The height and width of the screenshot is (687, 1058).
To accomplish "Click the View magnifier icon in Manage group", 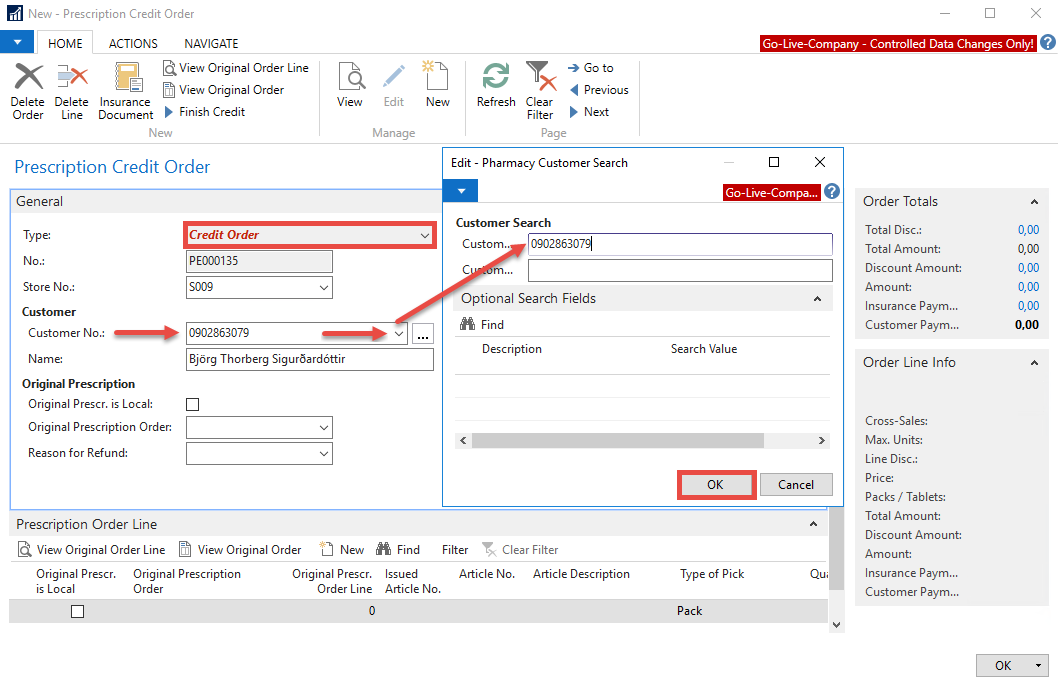I will point(350,77).
